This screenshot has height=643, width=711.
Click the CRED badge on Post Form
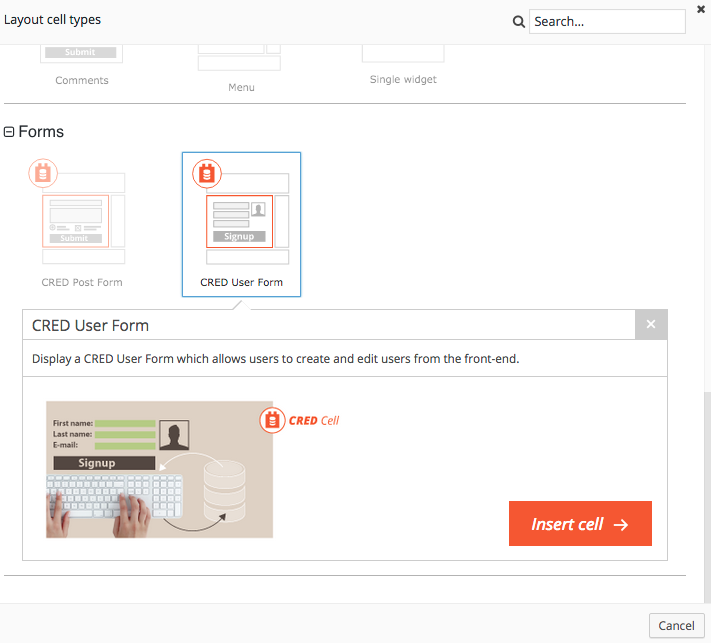(43, 173)
